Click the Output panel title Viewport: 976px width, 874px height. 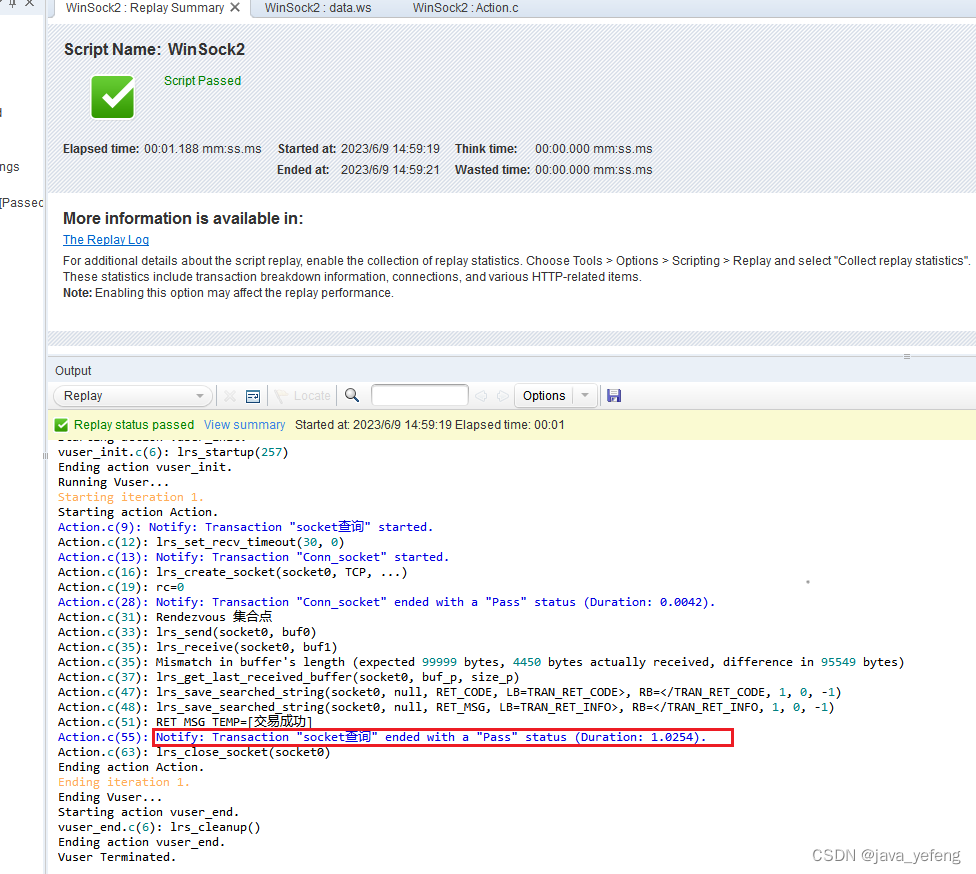73,370
